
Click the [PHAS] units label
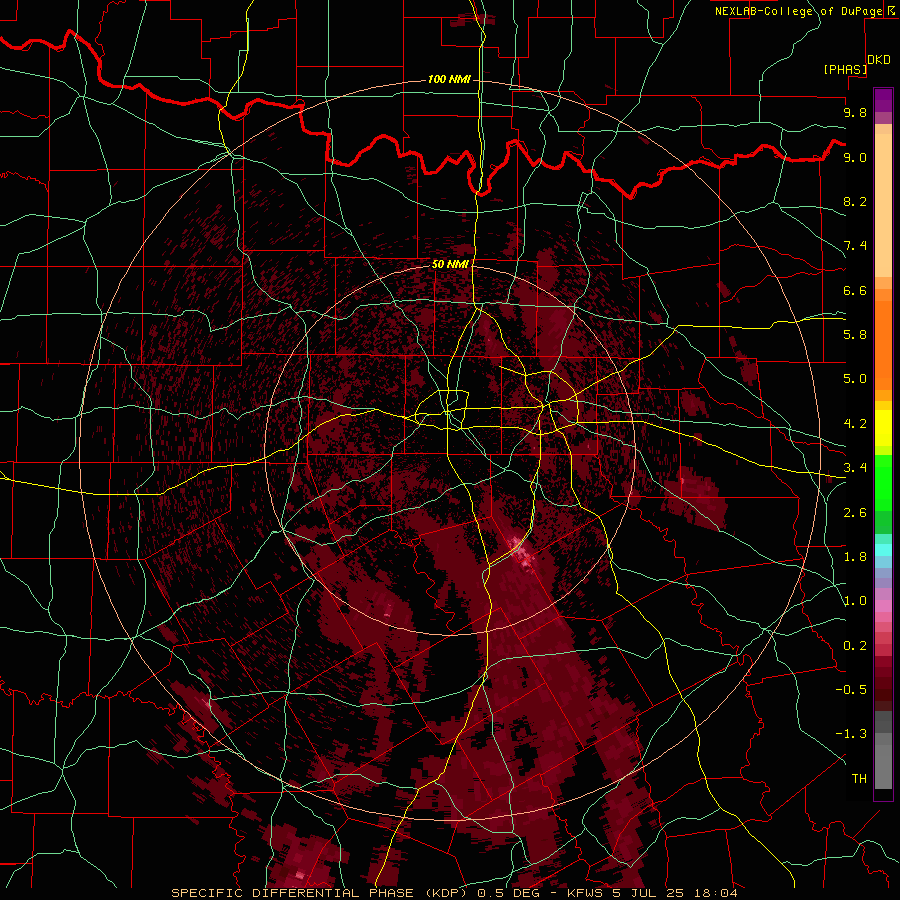click(x=845, y=69)
